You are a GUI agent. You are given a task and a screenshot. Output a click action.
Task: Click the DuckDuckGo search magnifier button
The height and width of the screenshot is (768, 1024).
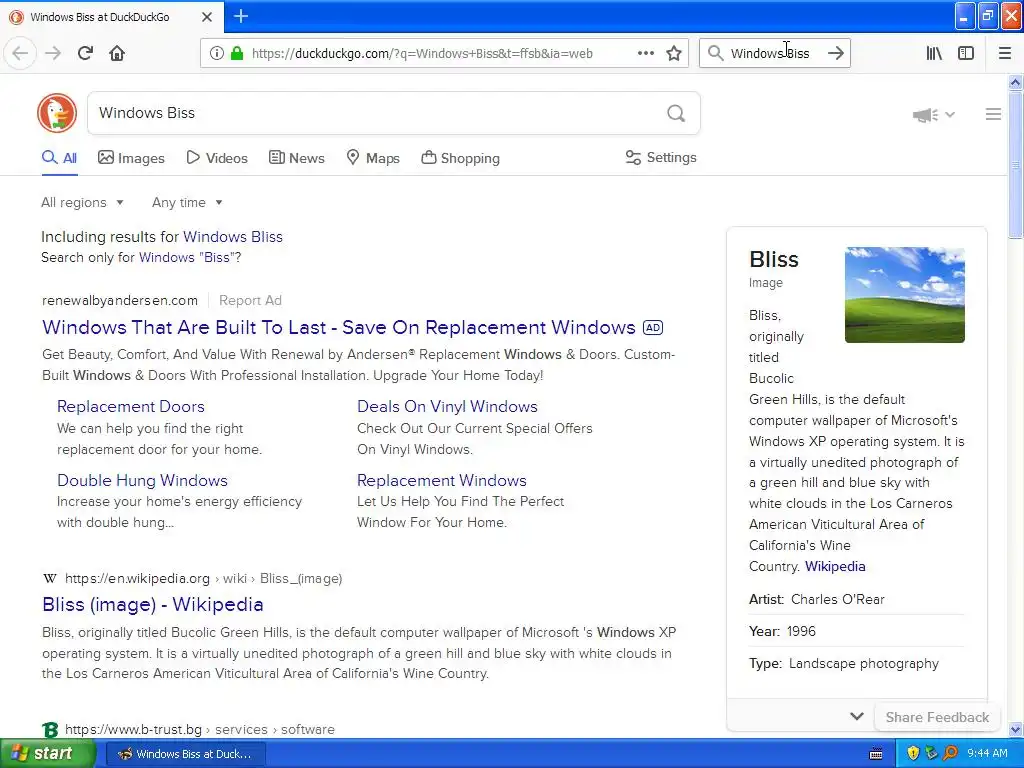[x=676, y=114]
